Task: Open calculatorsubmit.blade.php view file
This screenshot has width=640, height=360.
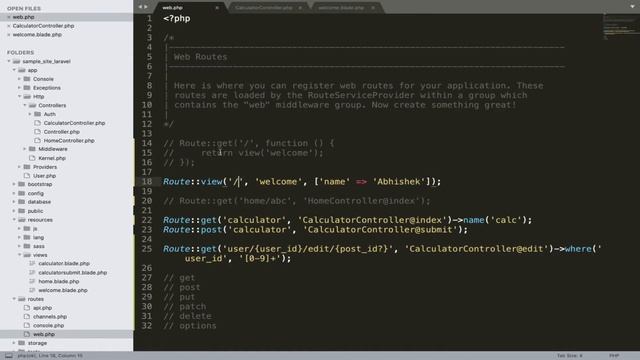Action: (x=73, y=272)
